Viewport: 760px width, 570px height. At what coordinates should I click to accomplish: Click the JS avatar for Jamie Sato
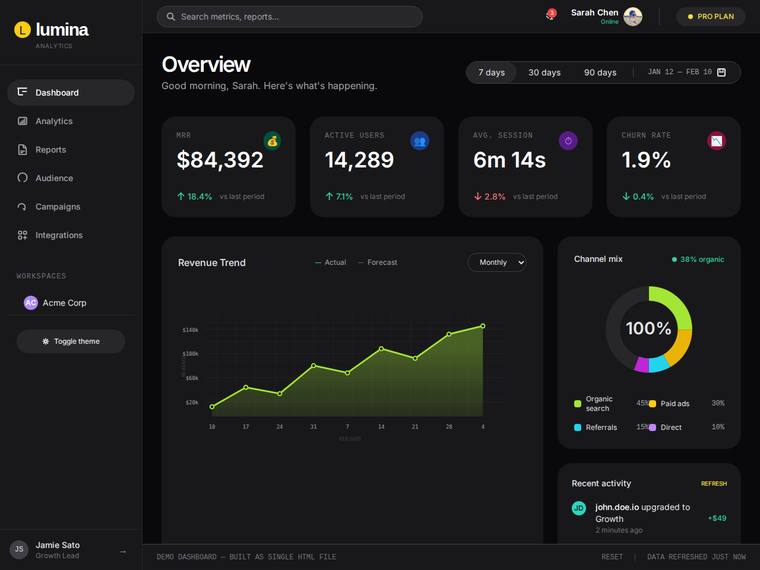click(19, 549)
